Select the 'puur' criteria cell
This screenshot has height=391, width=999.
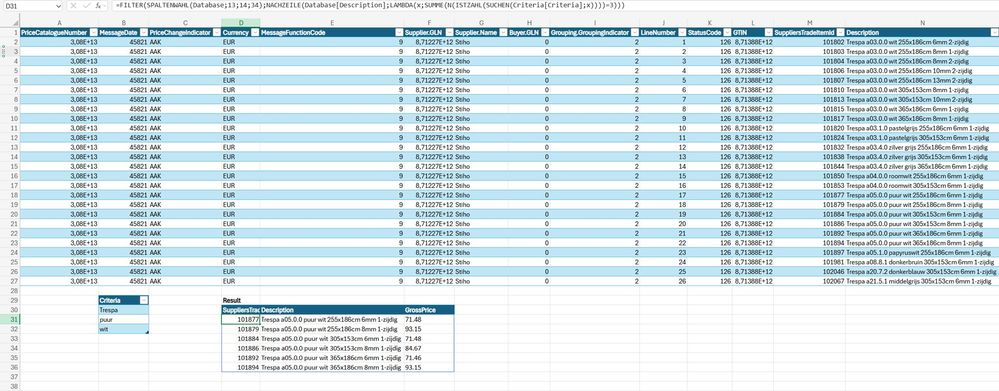tap(124, 319)
